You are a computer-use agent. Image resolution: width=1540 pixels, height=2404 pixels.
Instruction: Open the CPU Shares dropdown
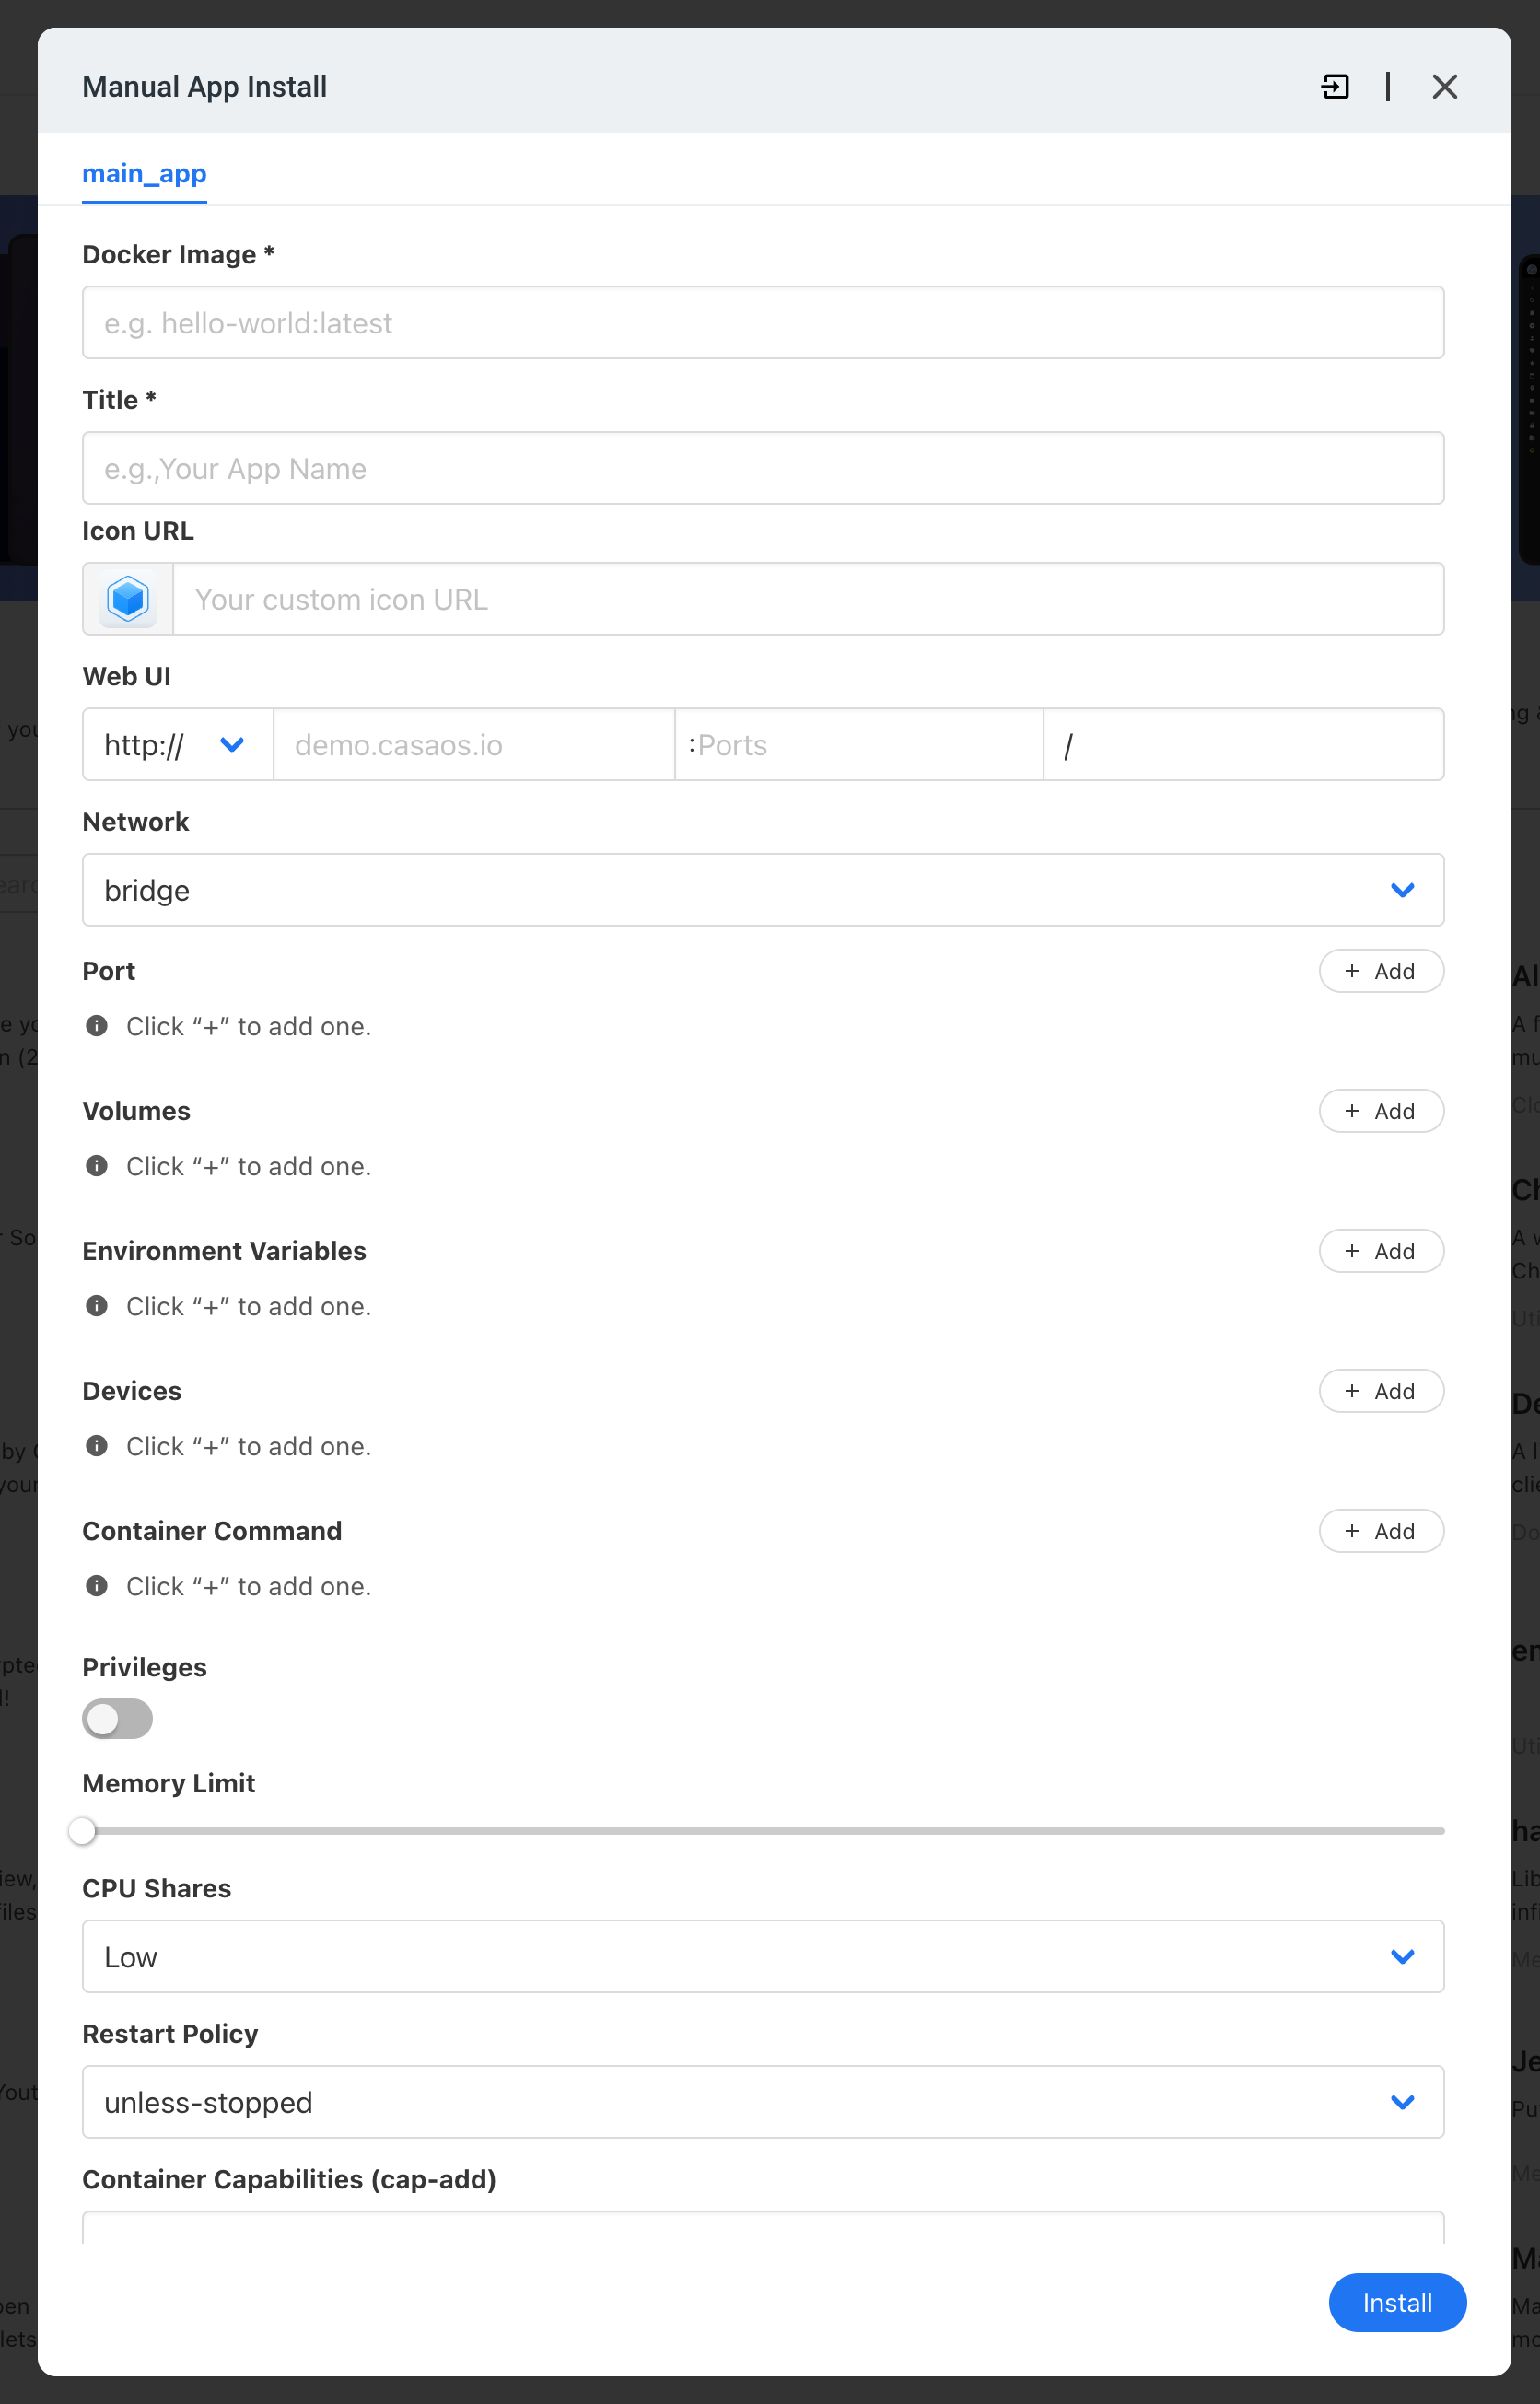tap(762, 1957)
